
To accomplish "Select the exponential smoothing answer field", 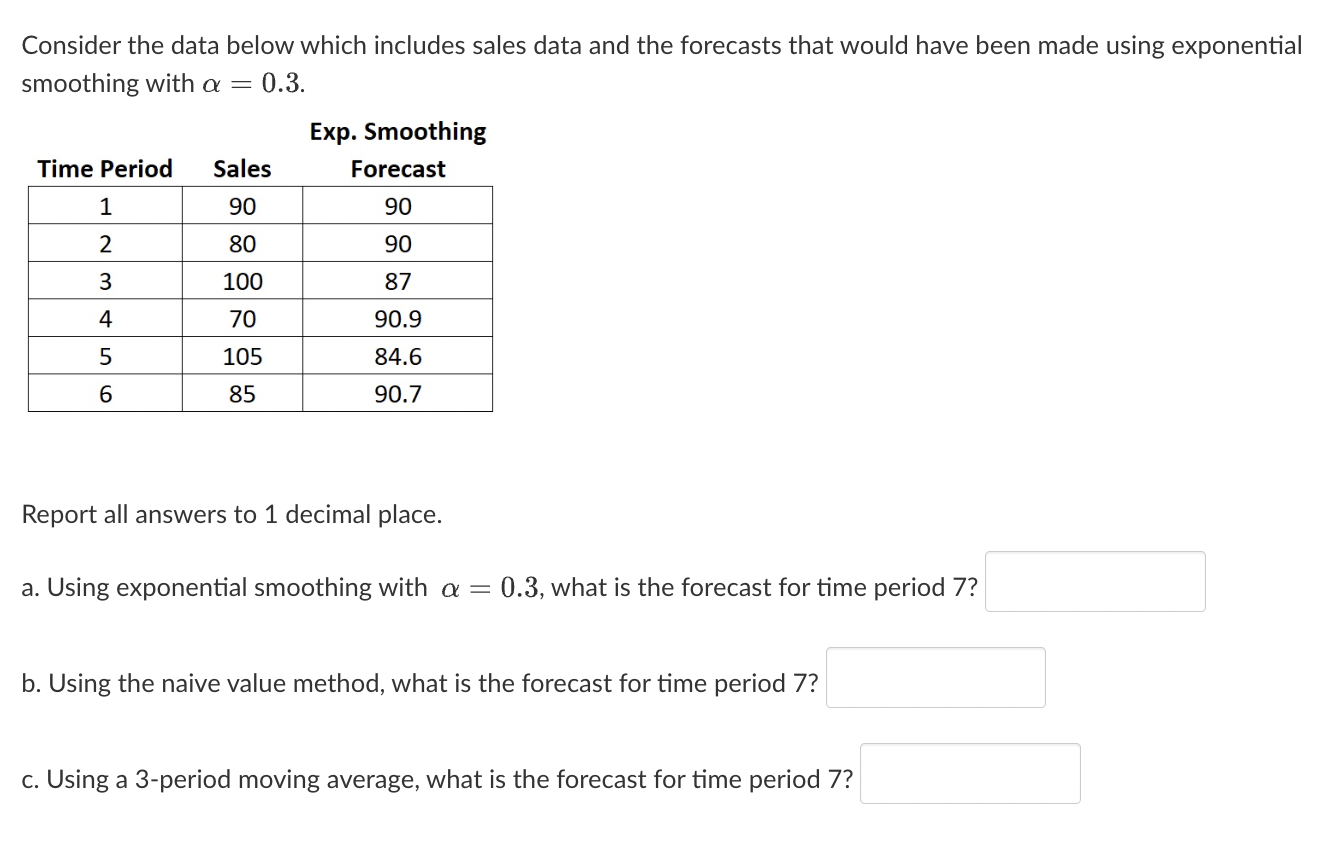I will tap(1095, 581).
